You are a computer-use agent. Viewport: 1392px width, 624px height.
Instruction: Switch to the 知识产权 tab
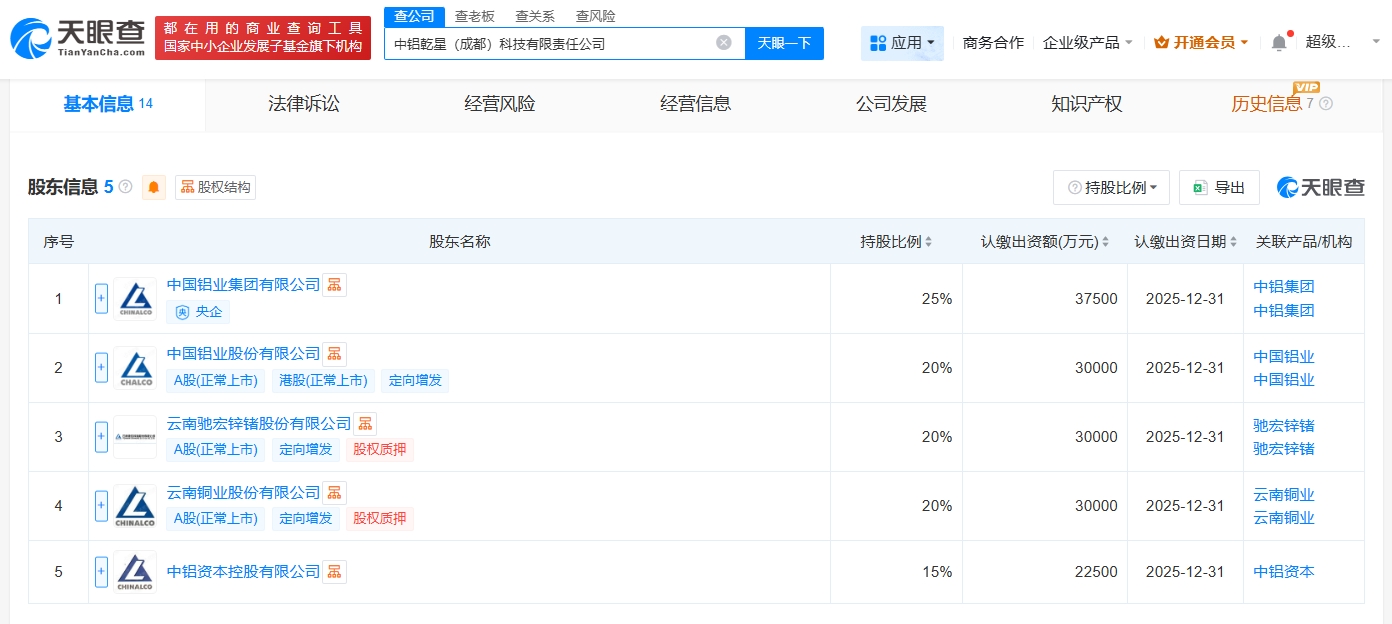[1087, 104]
